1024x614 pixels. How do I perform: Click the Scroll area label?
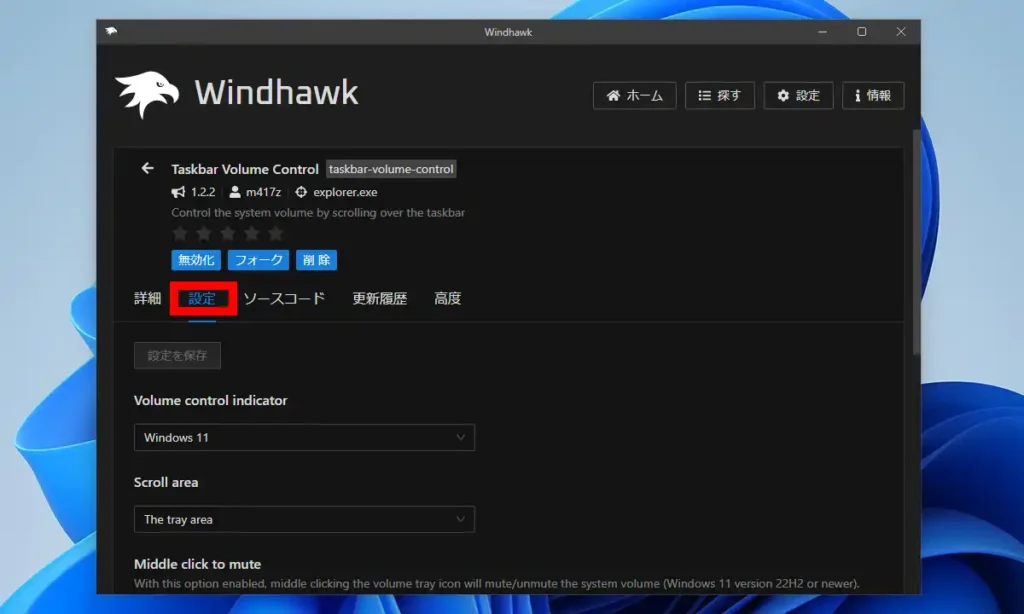[x=166, y=483]
